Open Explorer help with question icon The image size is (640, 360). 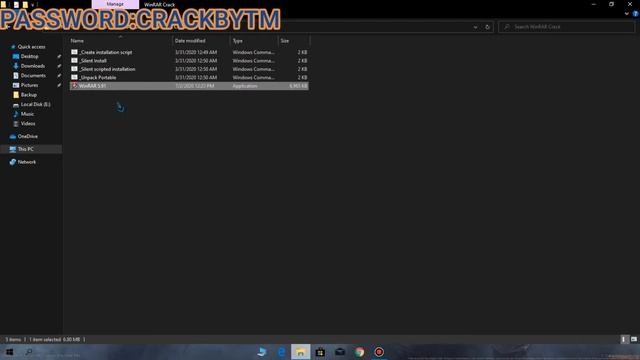[636, 13]
